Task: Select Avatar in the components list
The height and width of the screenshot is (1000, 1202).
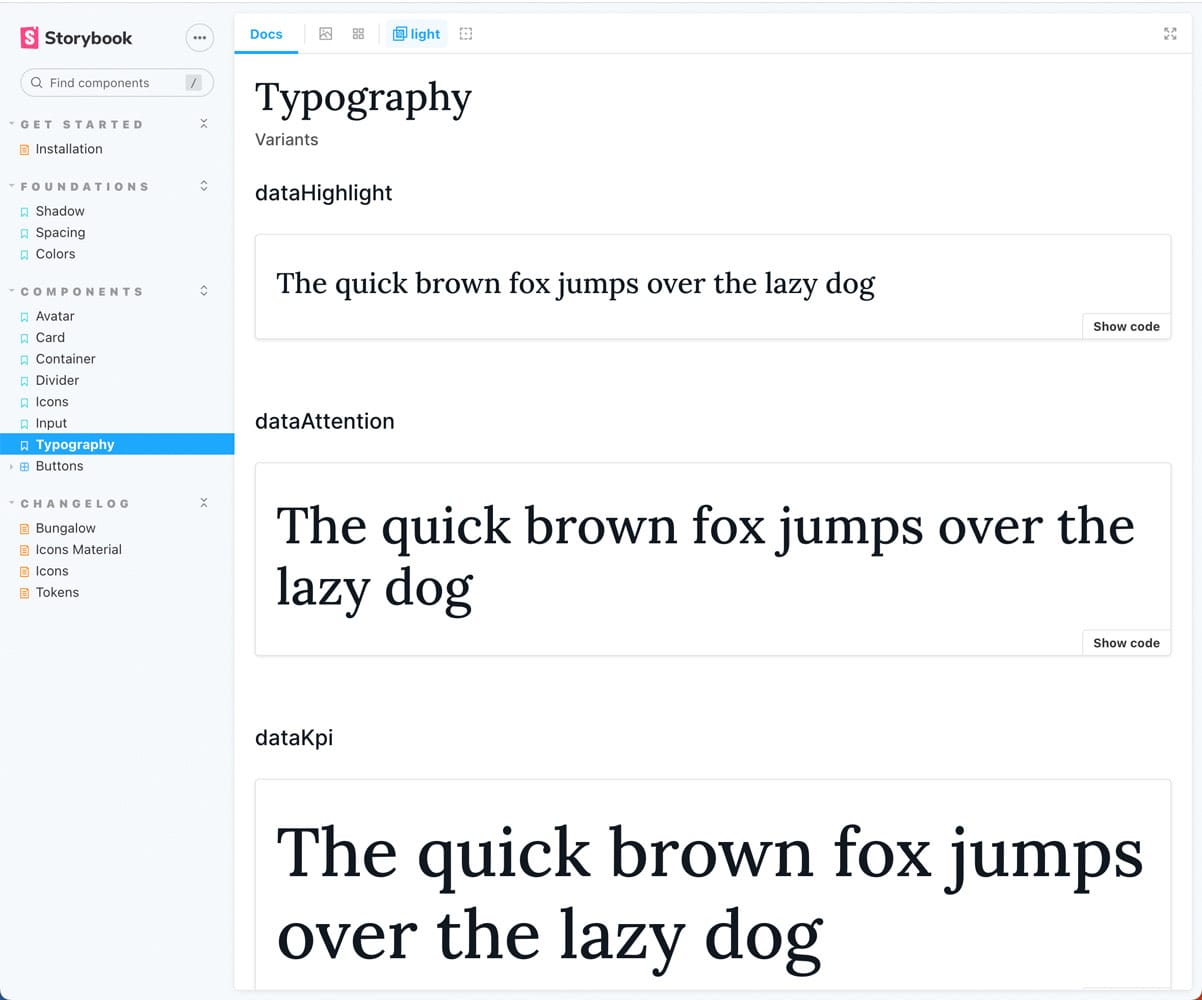Action: (x=55, y=316)
